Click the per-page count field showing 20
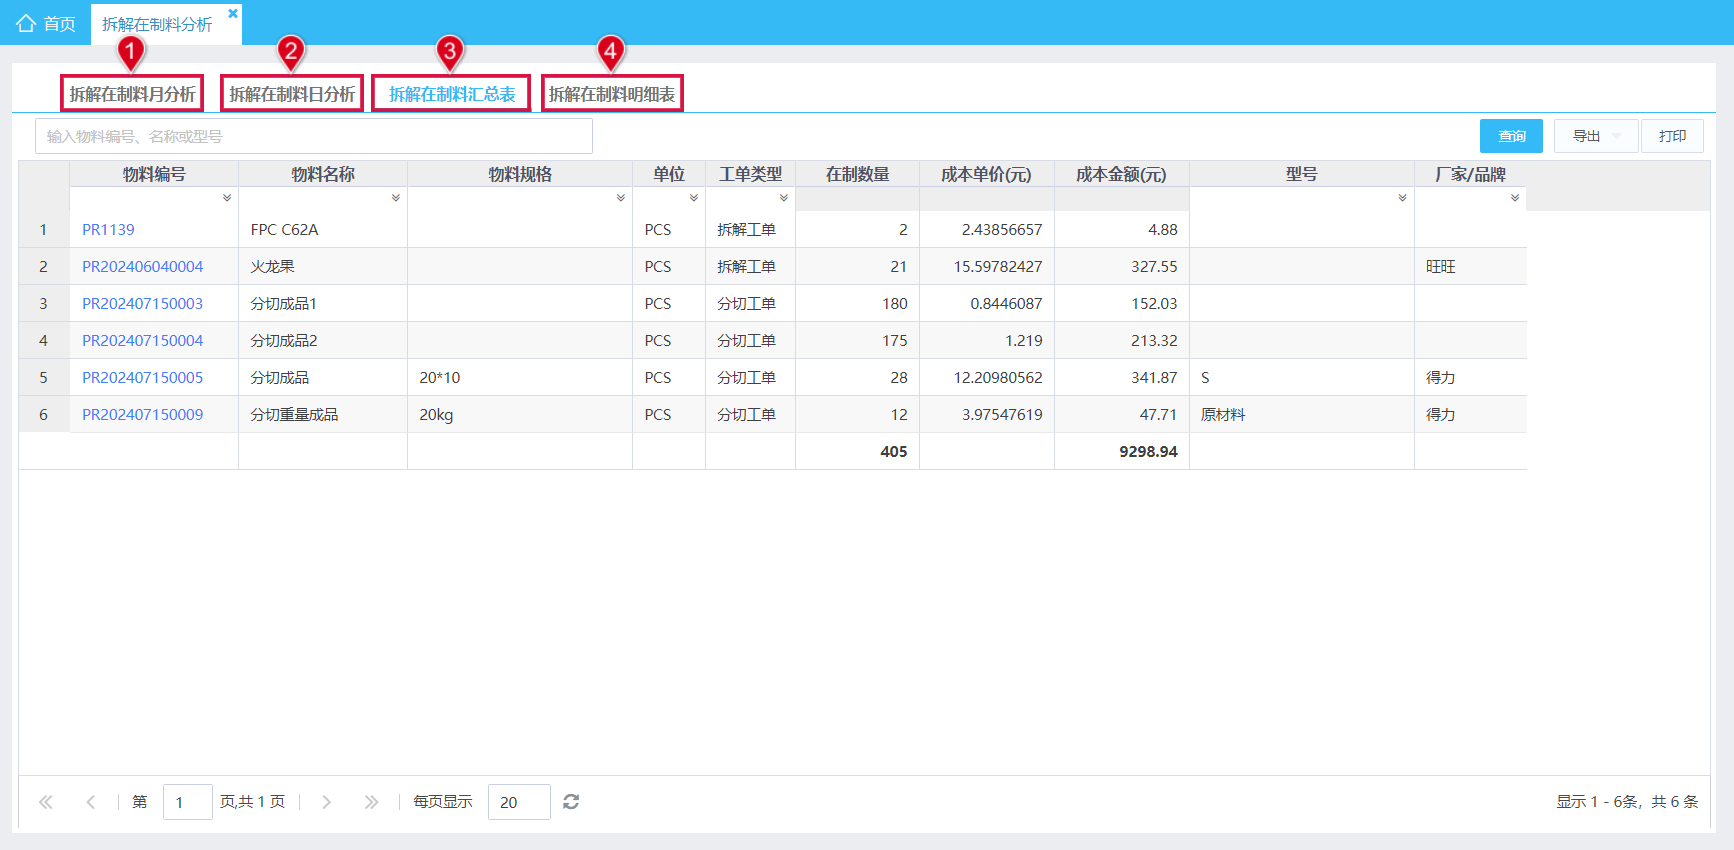Viewport: 1734px width, 850px height. (519, 802)
